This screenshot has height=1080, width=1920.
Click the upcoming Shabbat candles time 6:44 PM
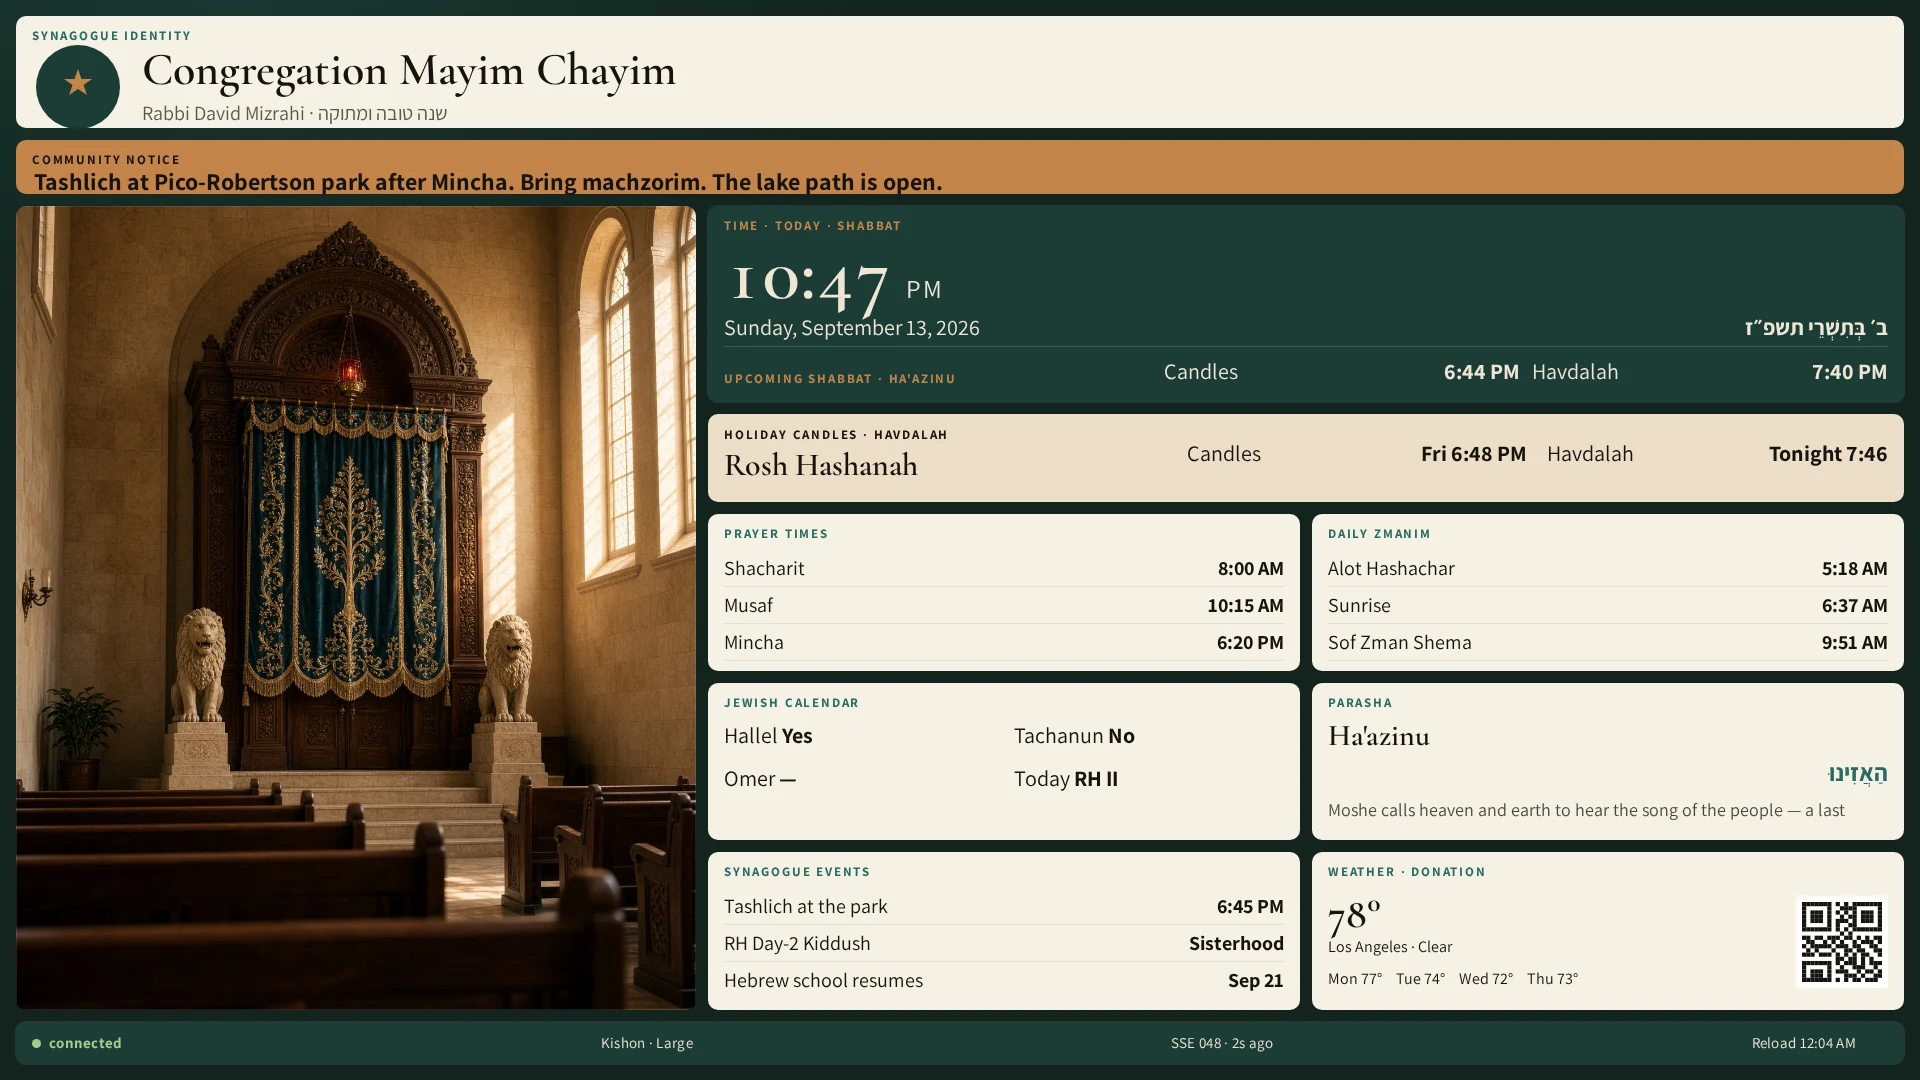click(1481, 372)
